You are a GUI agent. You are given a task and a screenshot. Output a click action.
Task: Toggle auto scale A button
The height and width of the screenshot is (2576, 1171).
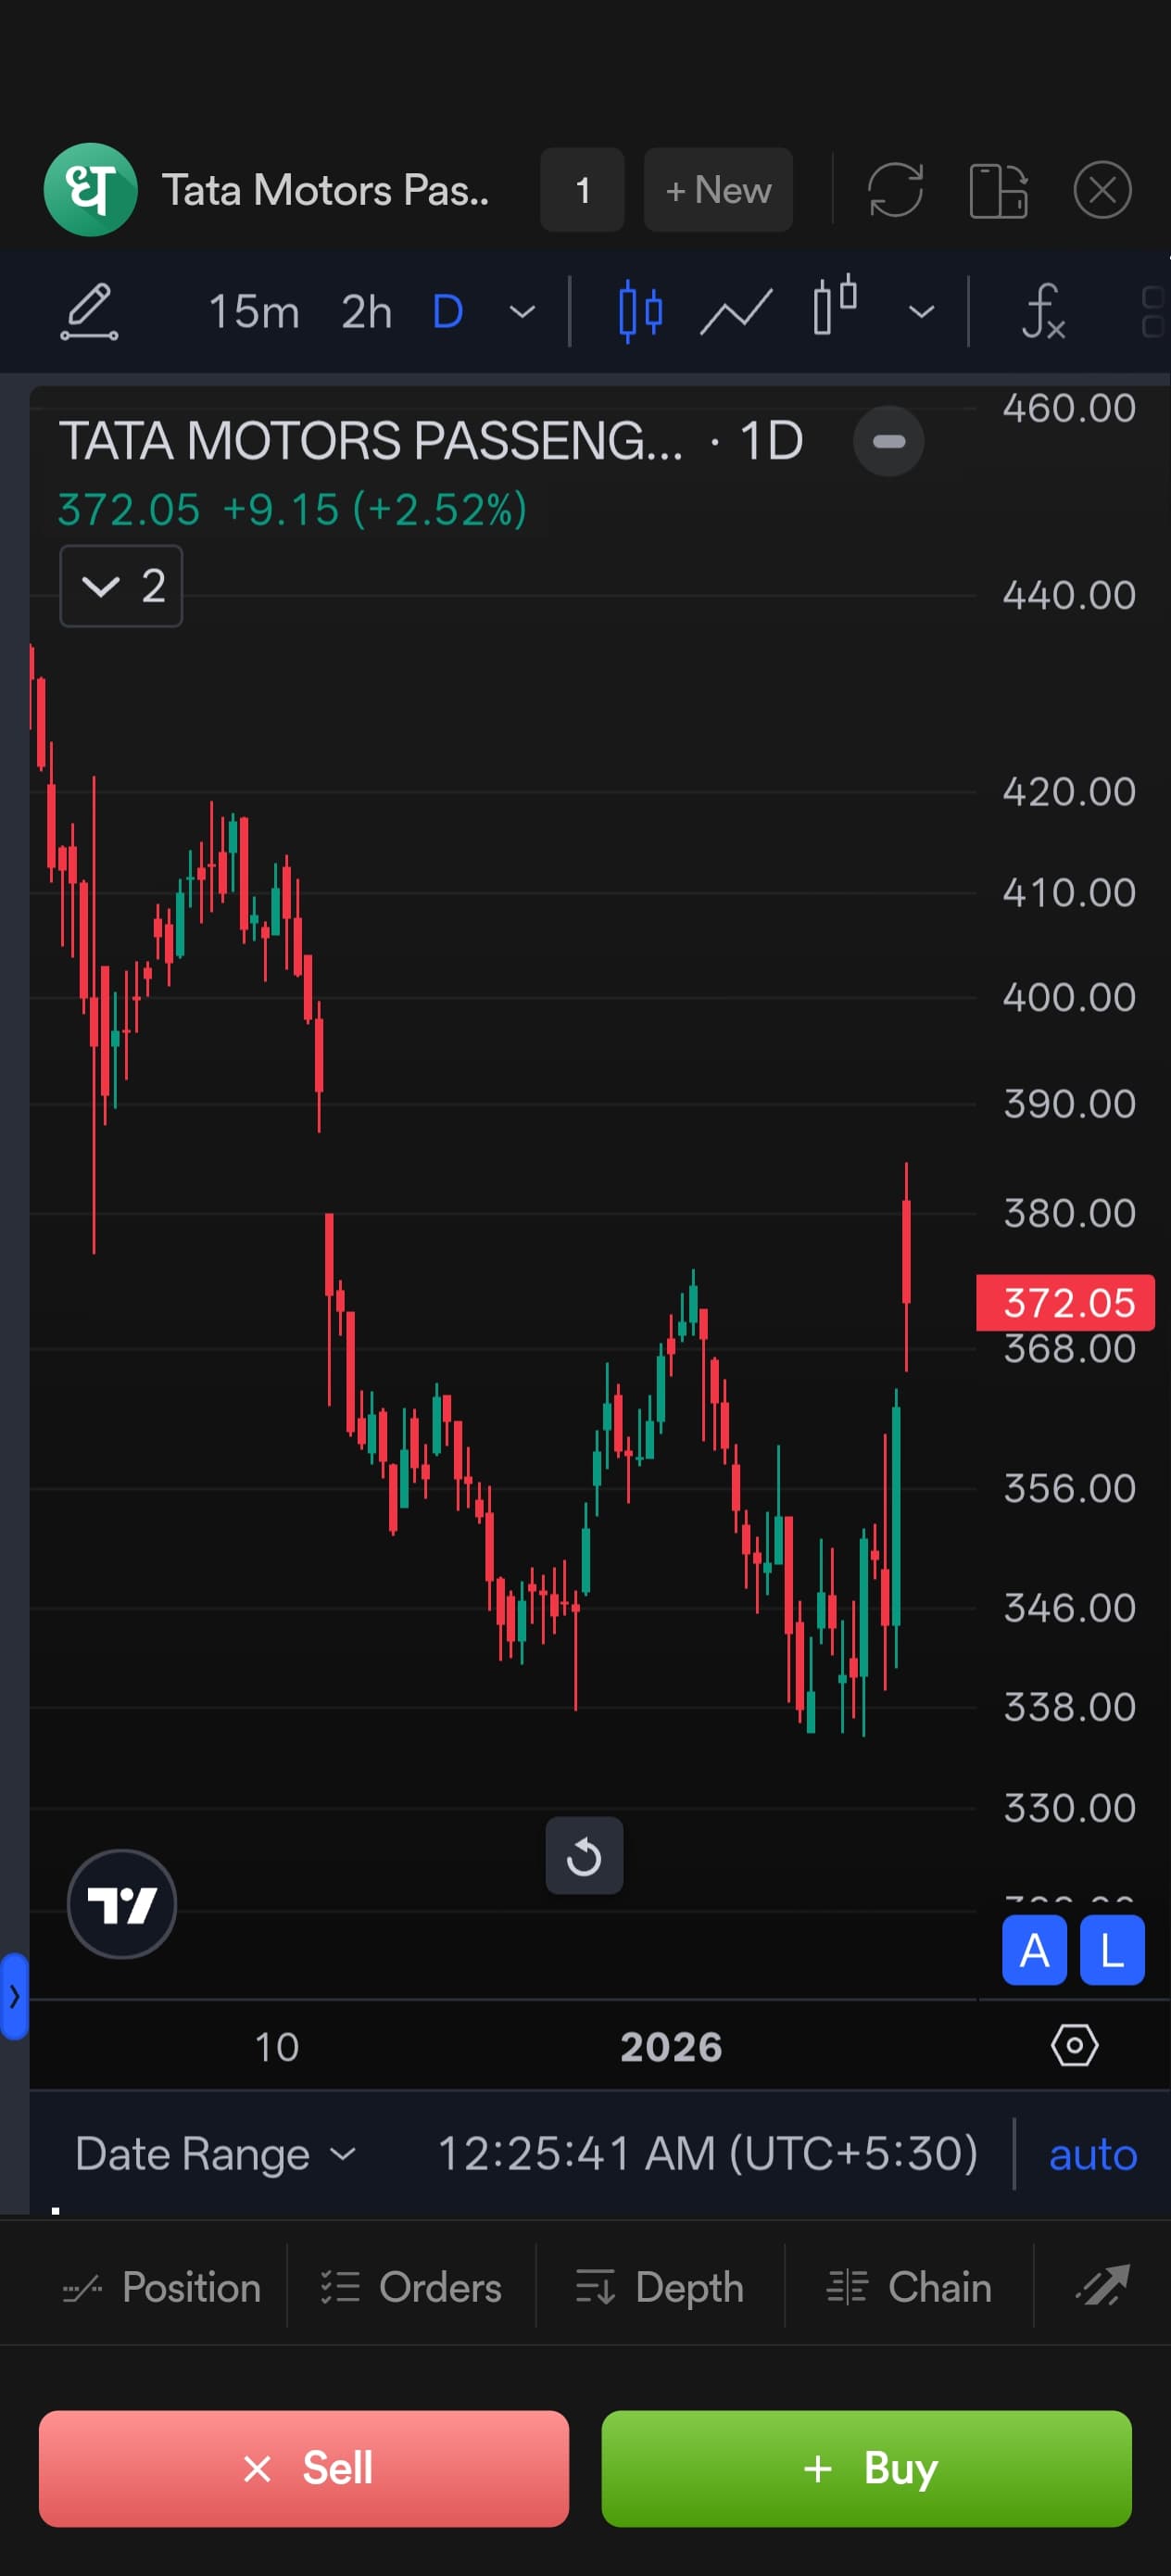[1034, 1950]
